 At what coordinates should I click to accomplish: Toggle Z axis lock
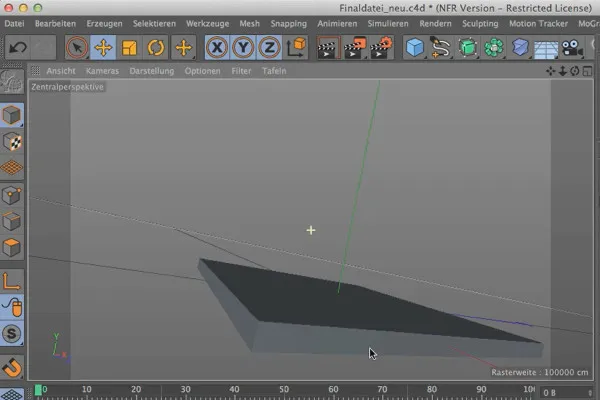point(269,47)
